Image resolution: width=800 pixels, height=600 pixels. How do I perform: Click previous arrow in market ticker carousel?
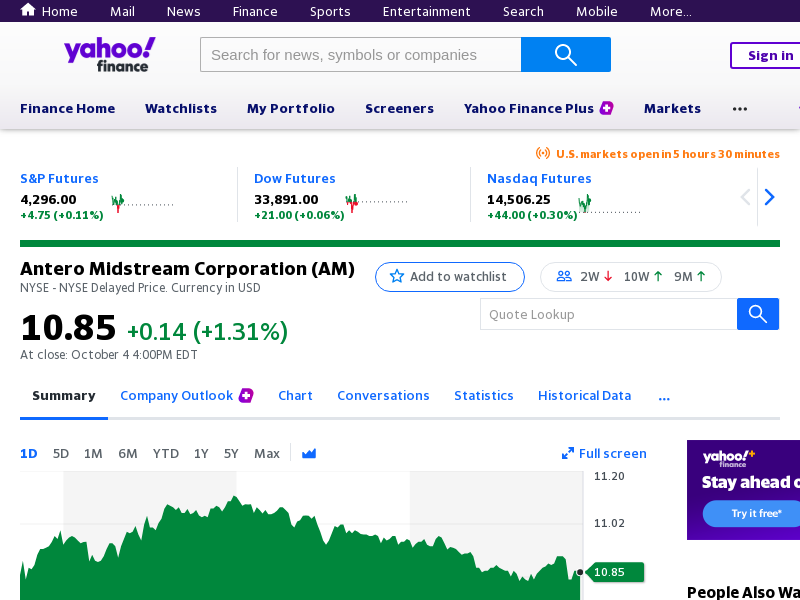pyautogui.click(x=745, y=197)
